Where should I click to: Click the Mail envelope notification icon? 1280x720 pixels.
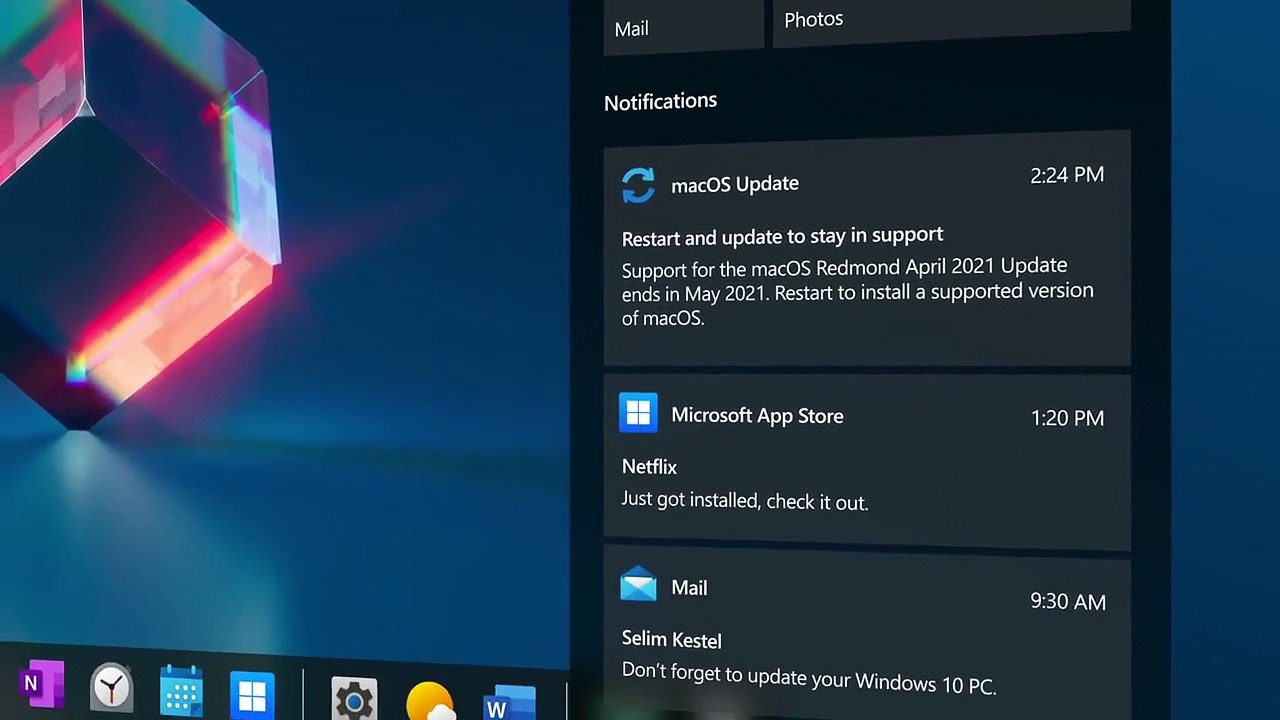[x=638, y=584]
